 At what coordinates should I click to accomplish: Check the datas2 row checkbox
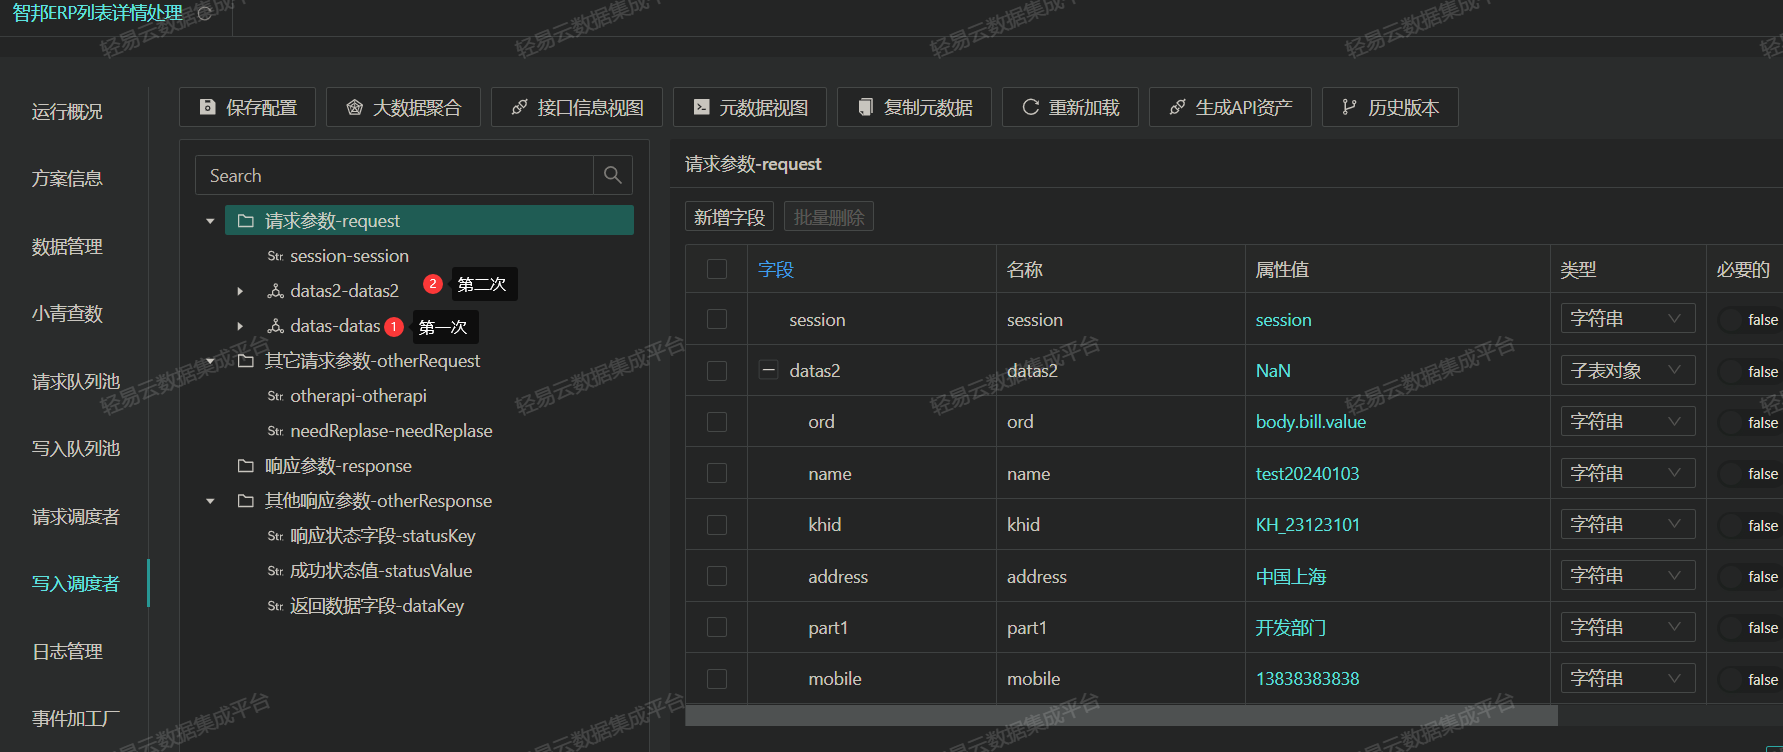[717, 371]
